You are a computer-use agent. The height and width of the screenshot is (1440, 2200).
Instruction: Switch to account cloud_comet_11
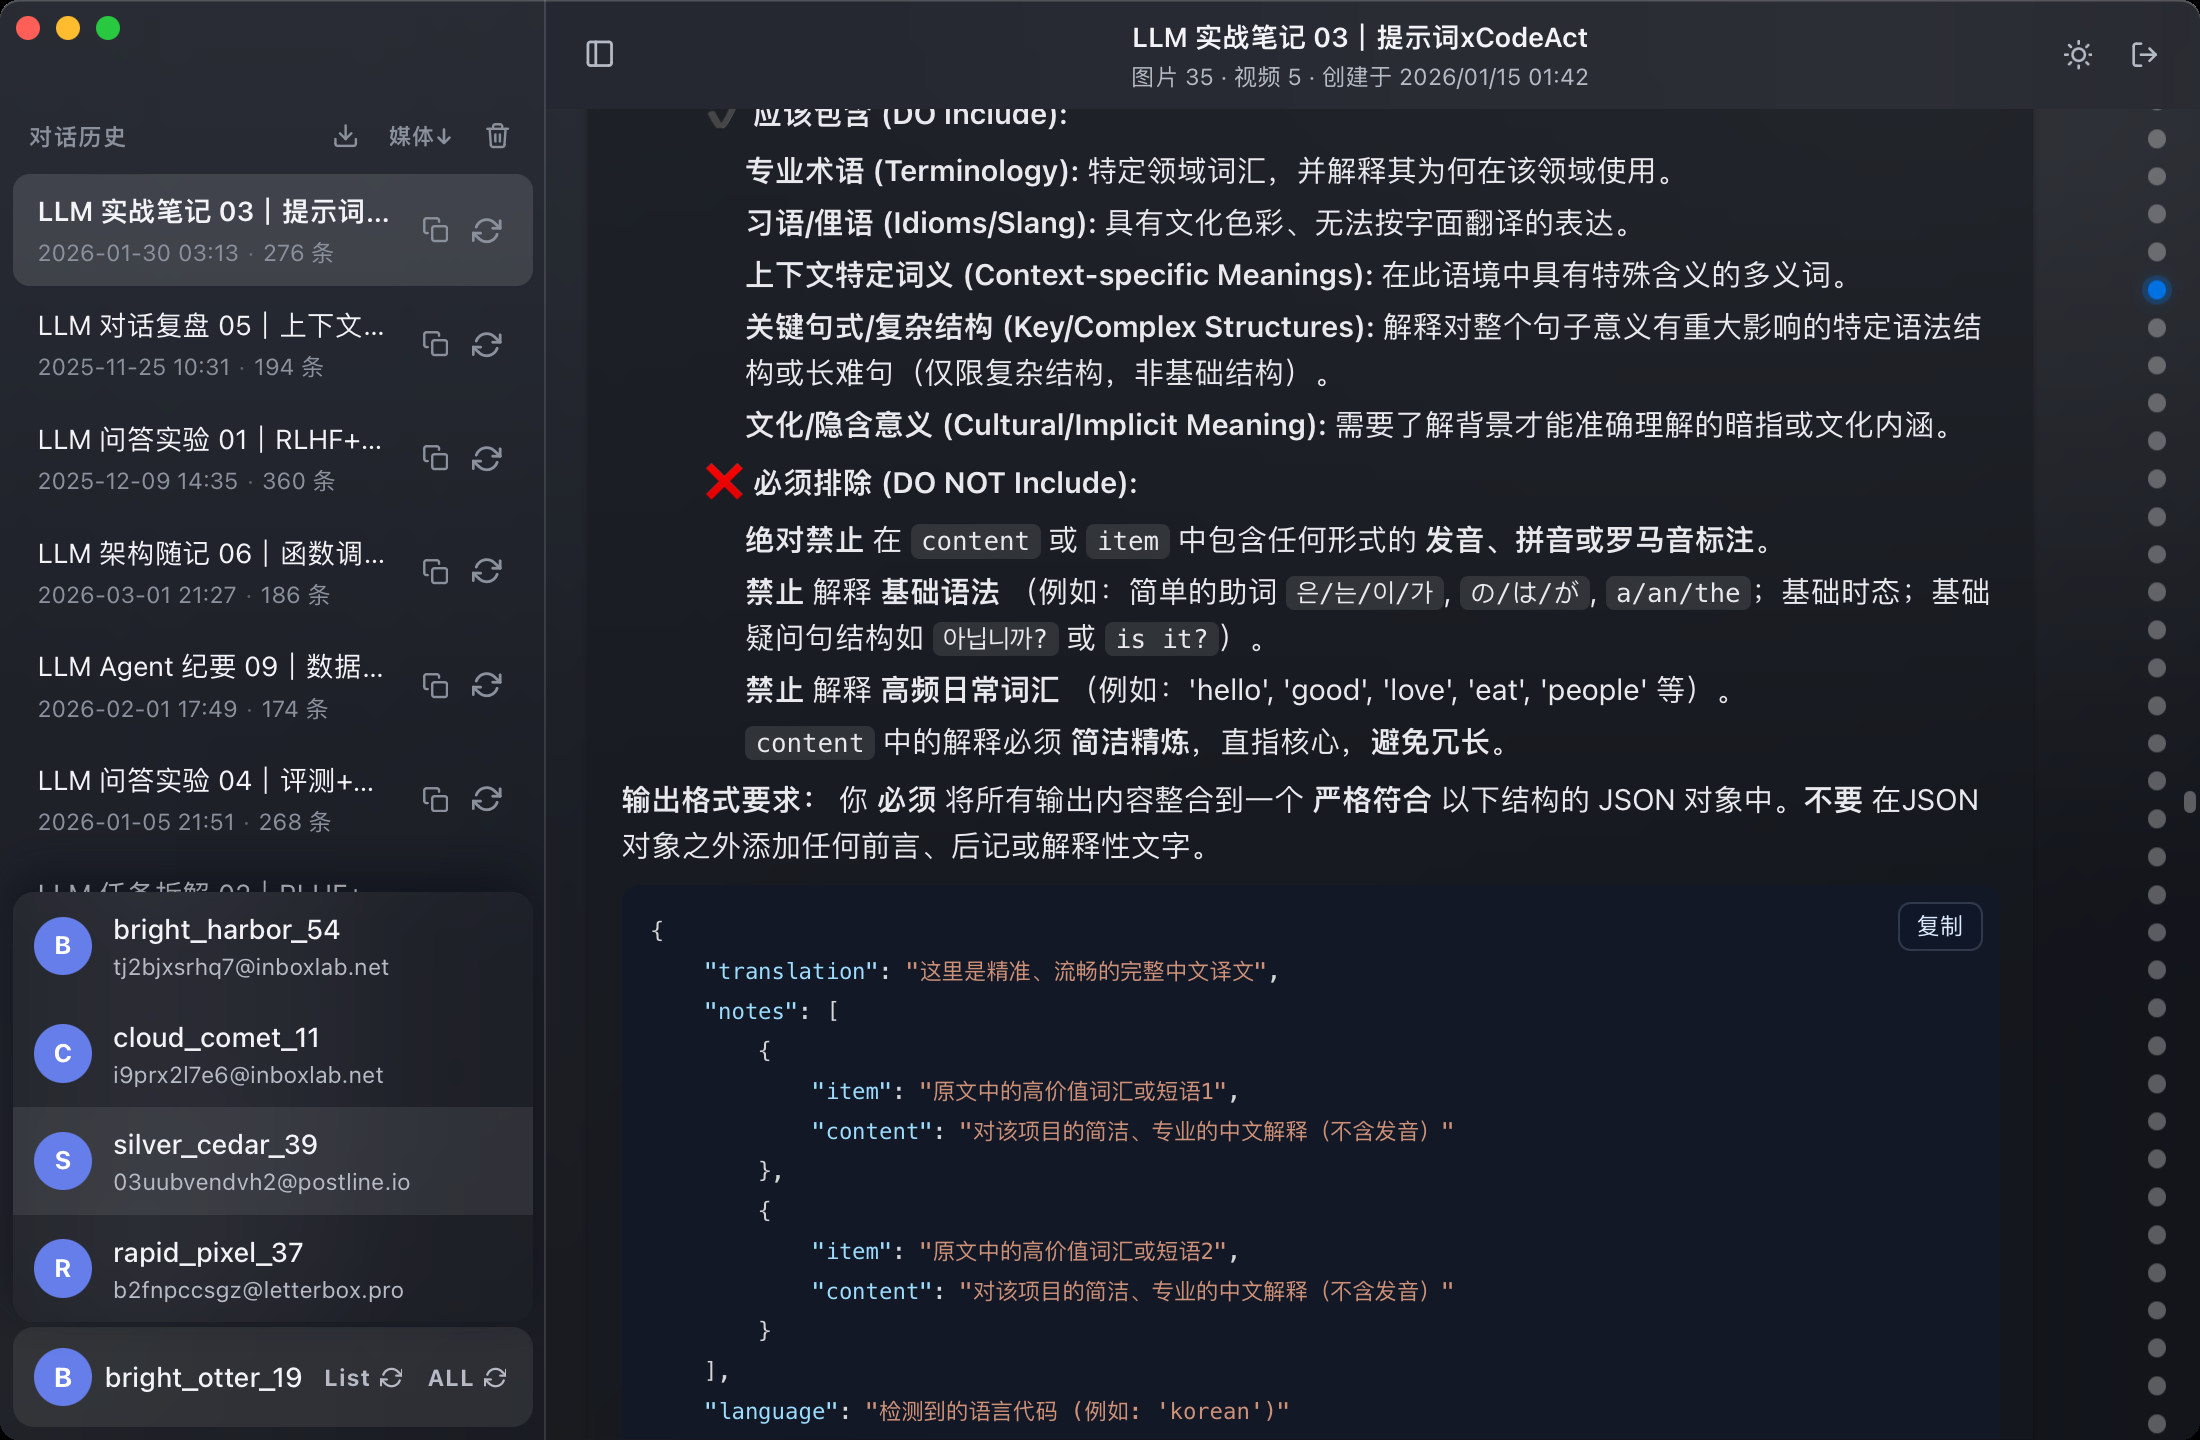tap(273, 1054)
